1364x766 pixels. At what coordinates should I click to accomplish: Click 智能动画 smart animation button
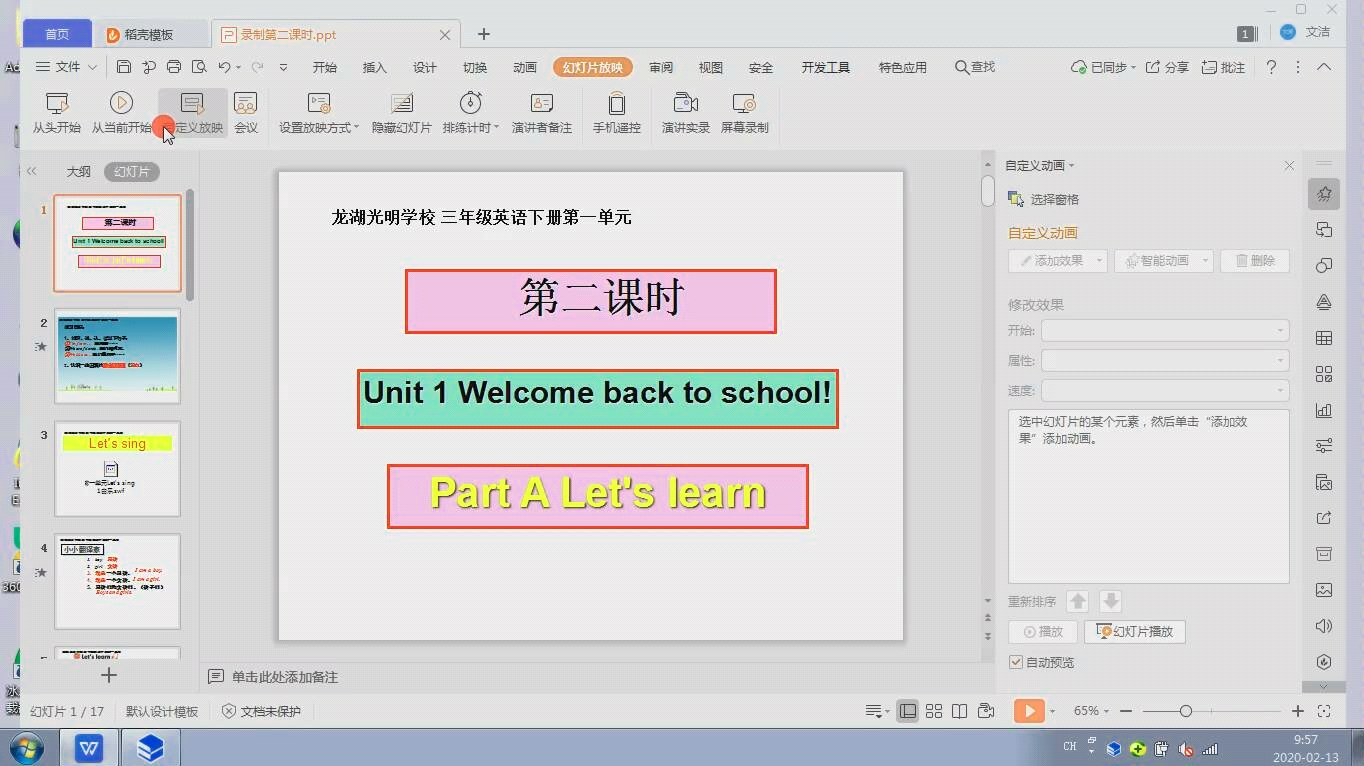(x=1163, y=260)
